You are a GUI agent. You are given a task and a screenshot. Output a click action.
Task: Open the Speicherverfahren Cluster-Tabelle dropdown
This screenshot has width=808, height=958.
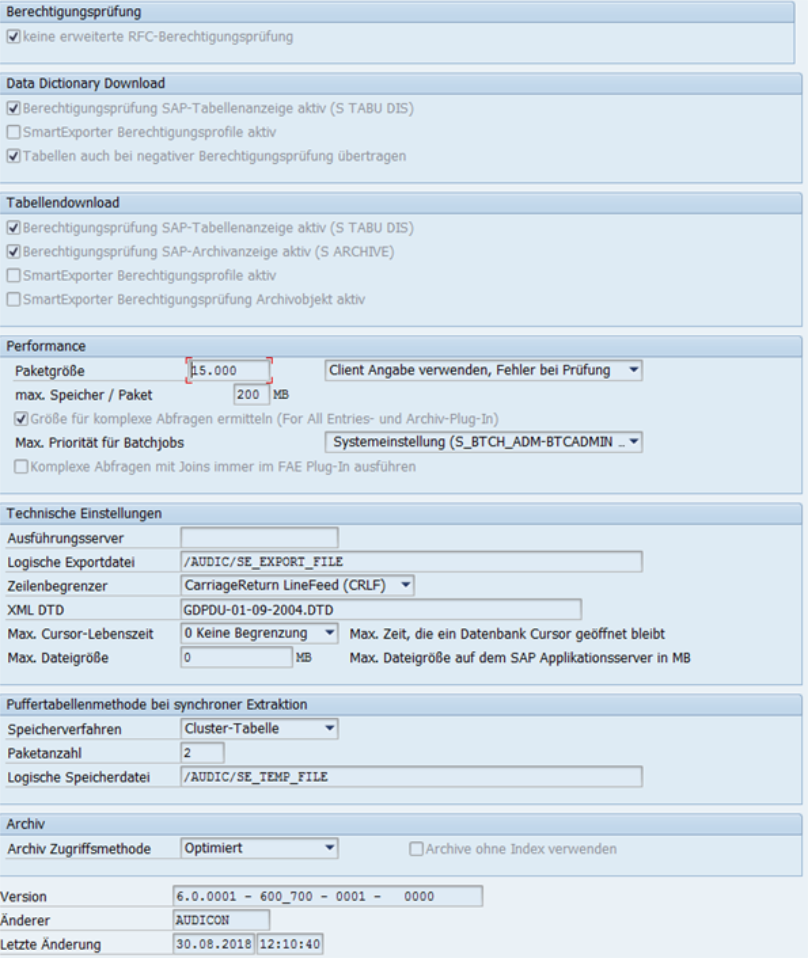259,728
